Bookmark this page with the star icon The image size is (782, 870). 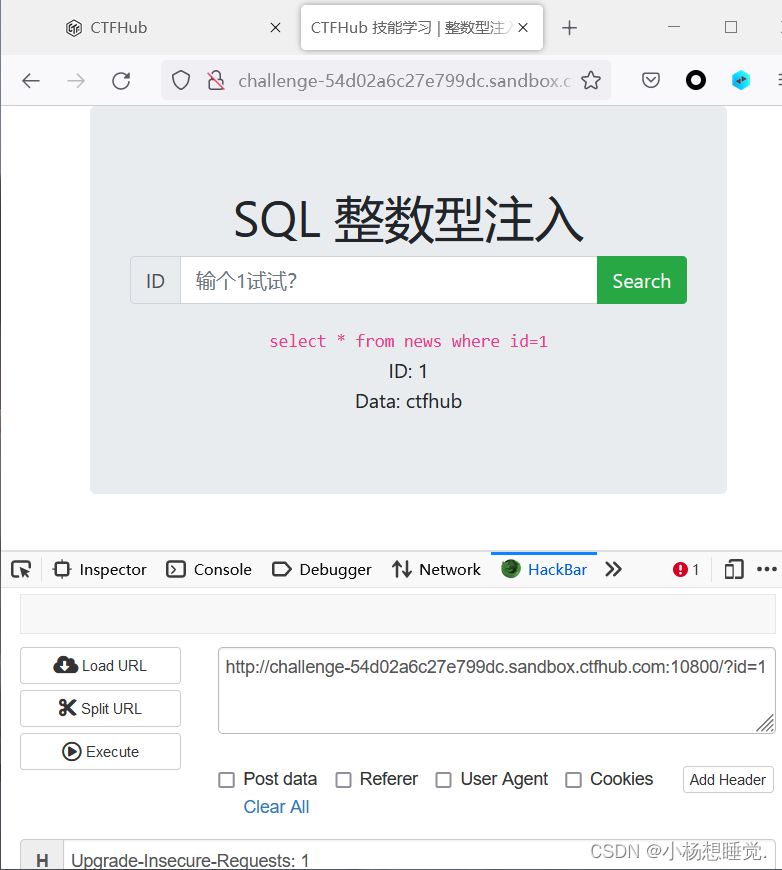click(591, 81)
